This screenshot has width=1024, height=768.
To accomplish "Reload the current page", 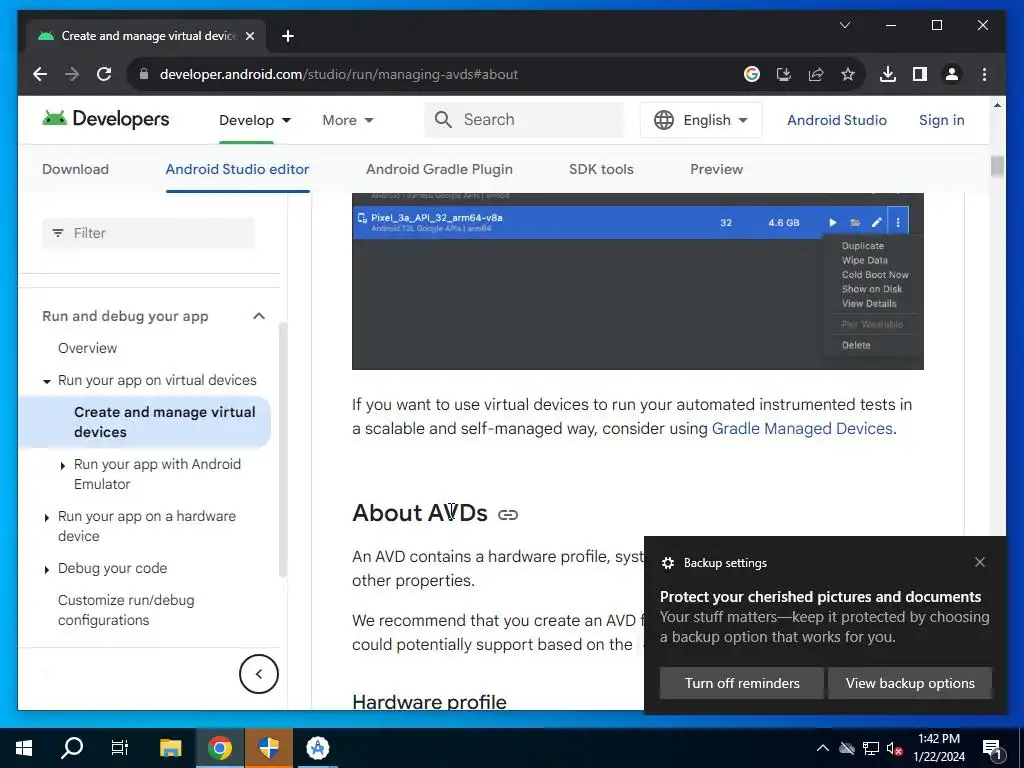I will point(104,74).
